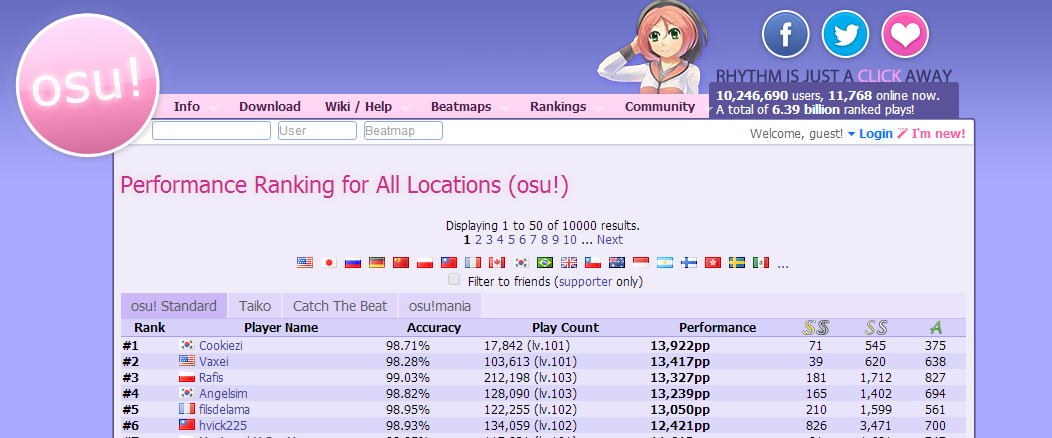Show more country flags via ellipsis

point(783,264)
